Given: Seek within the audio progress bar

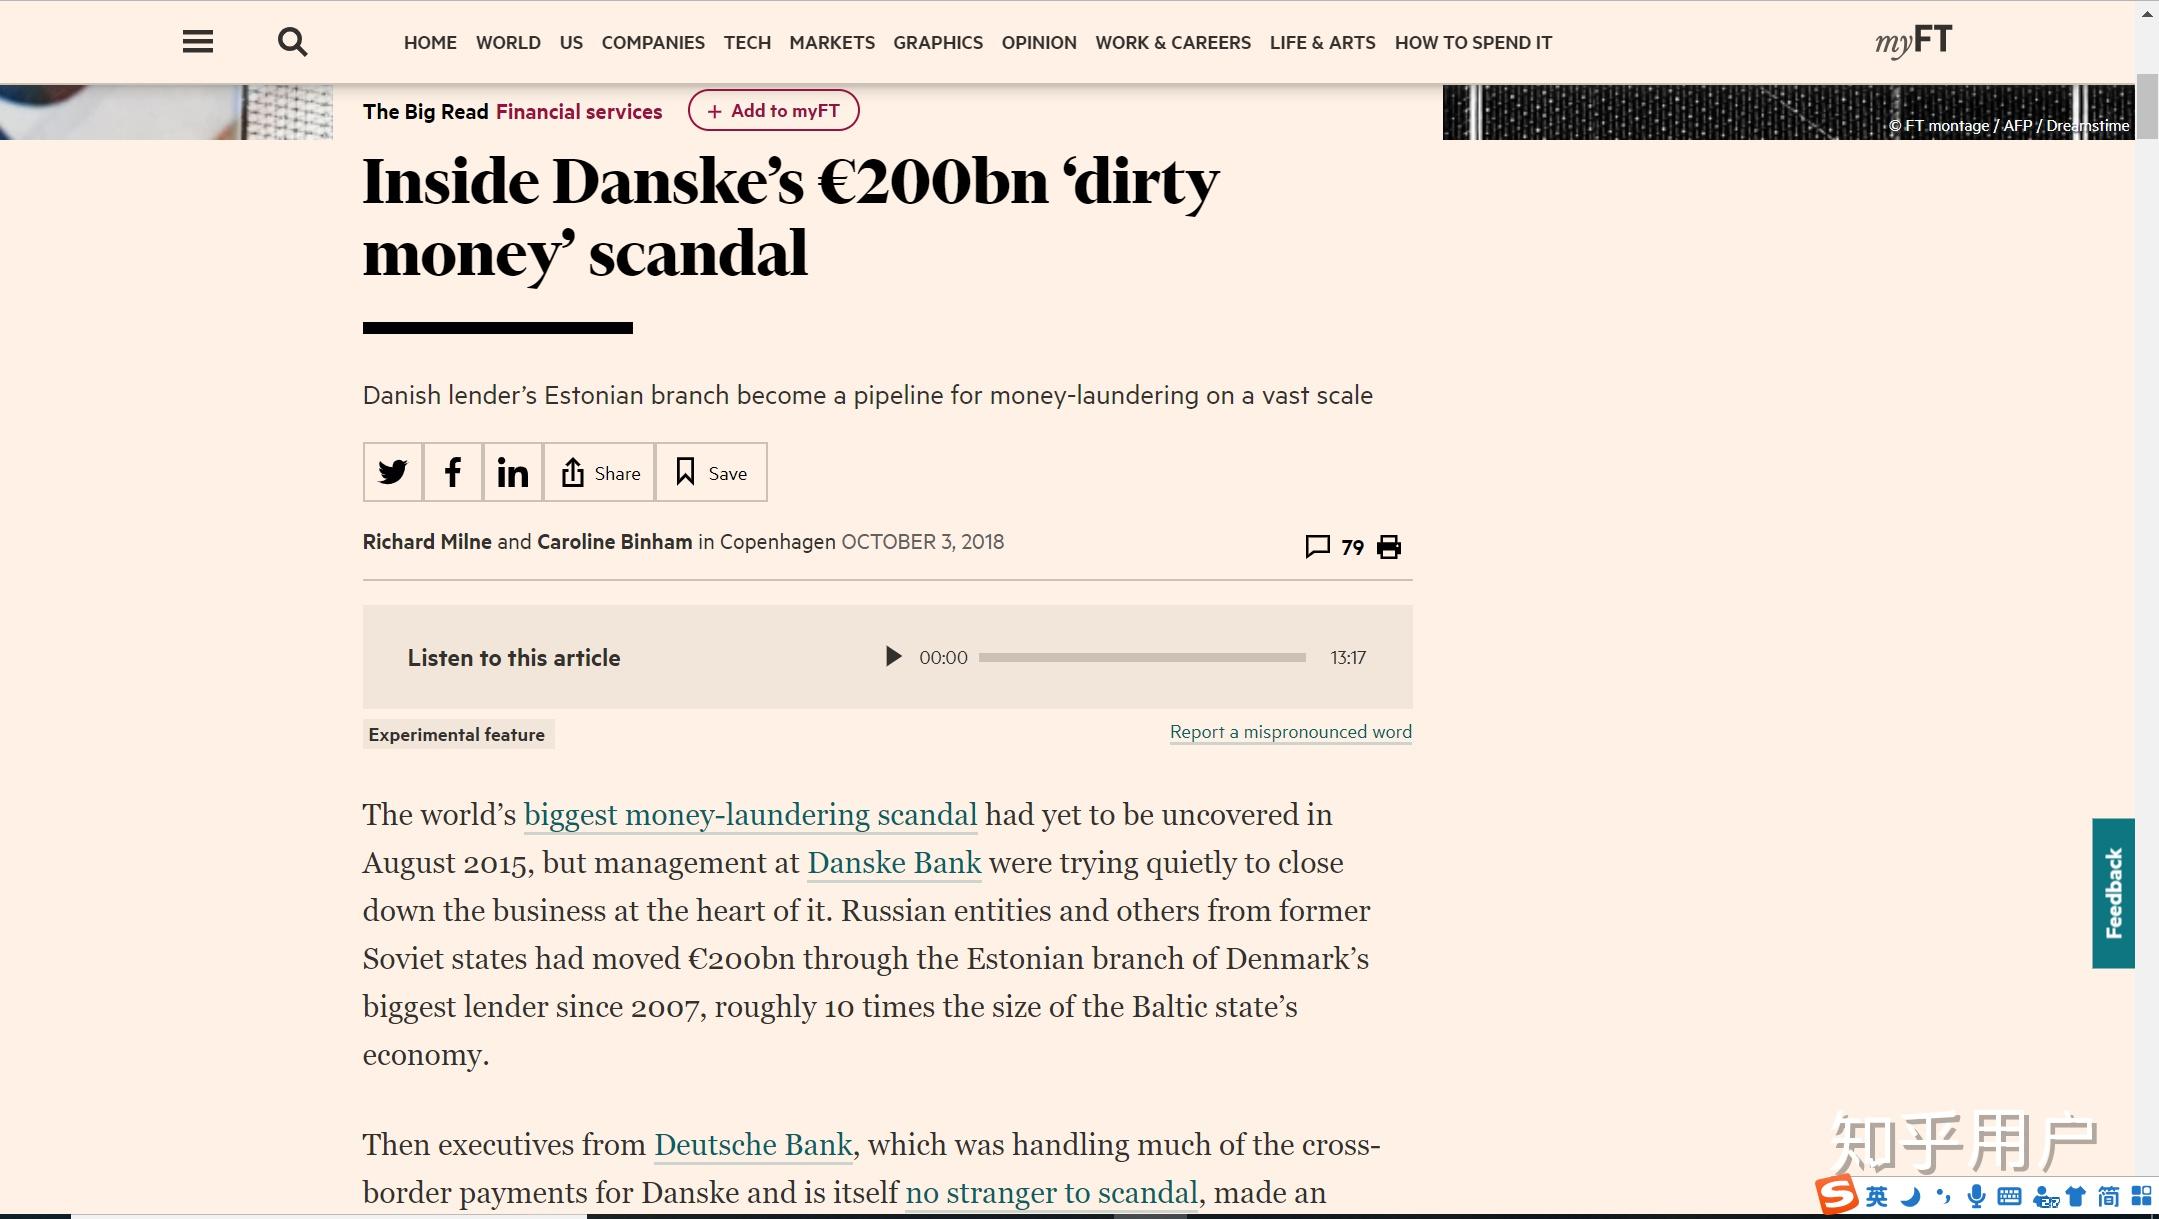Looking at the screenshot, I should pyautogui.click(x=1142, y=657).
